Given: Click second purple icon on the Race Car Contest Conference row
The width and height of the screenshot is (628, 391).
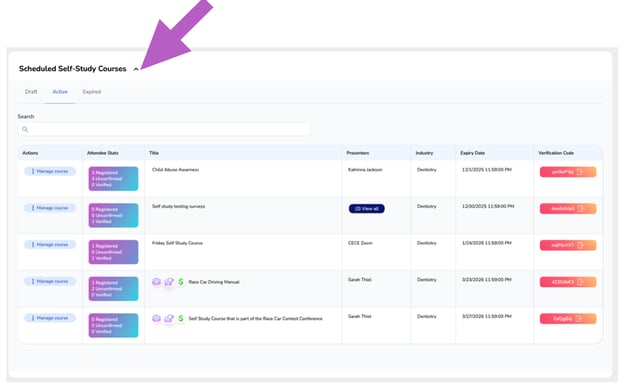Looking at the screenshot, I should coord(169,318).
